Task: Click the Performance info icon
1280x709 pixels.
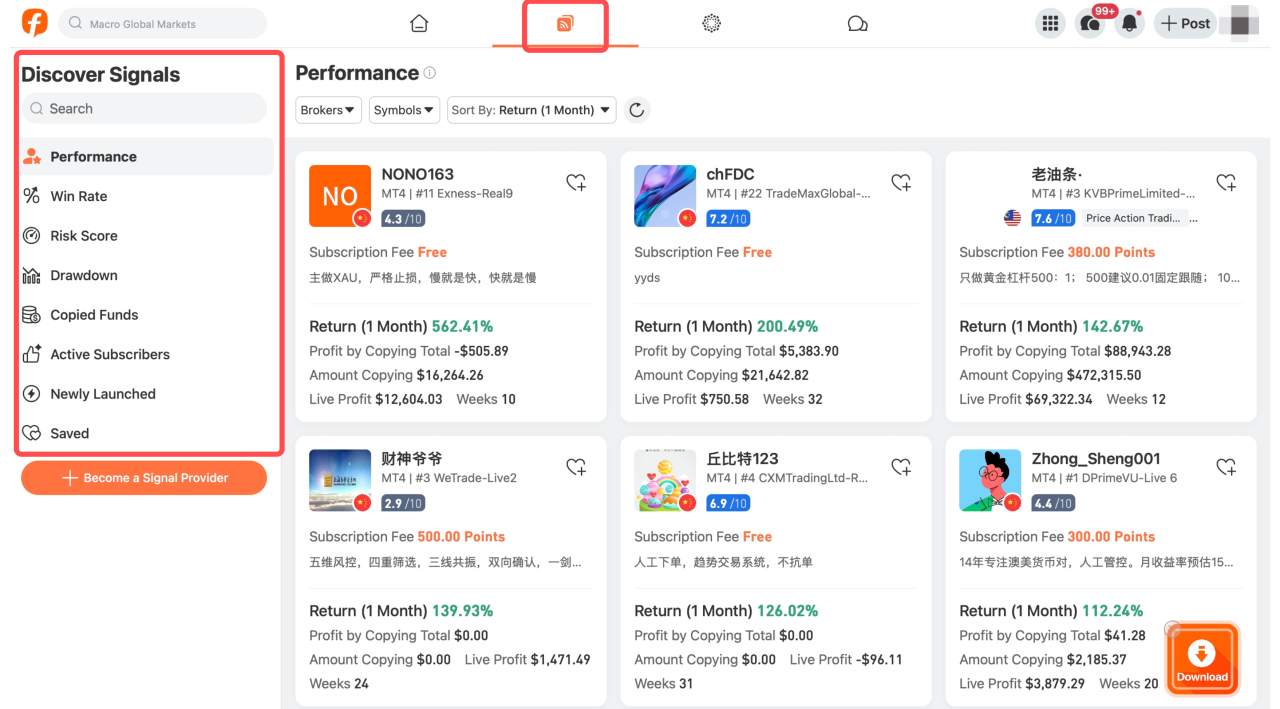Action: 430,73
